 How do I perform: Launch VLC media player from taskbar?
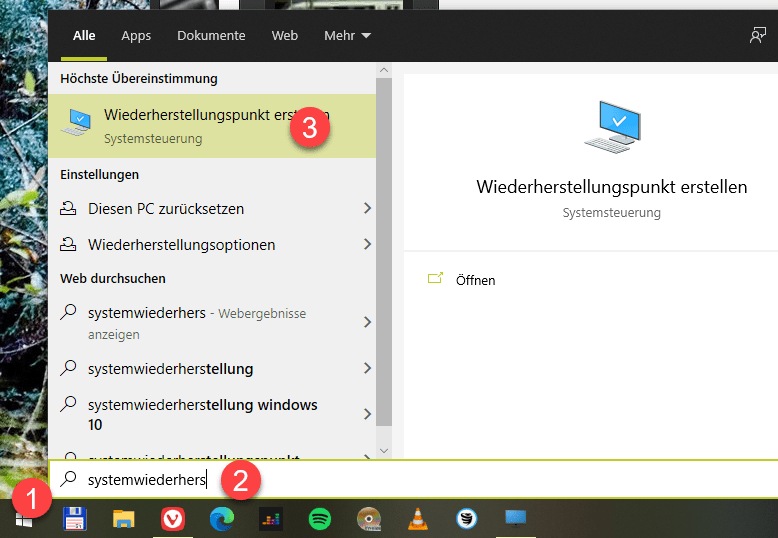pos(418,519)
